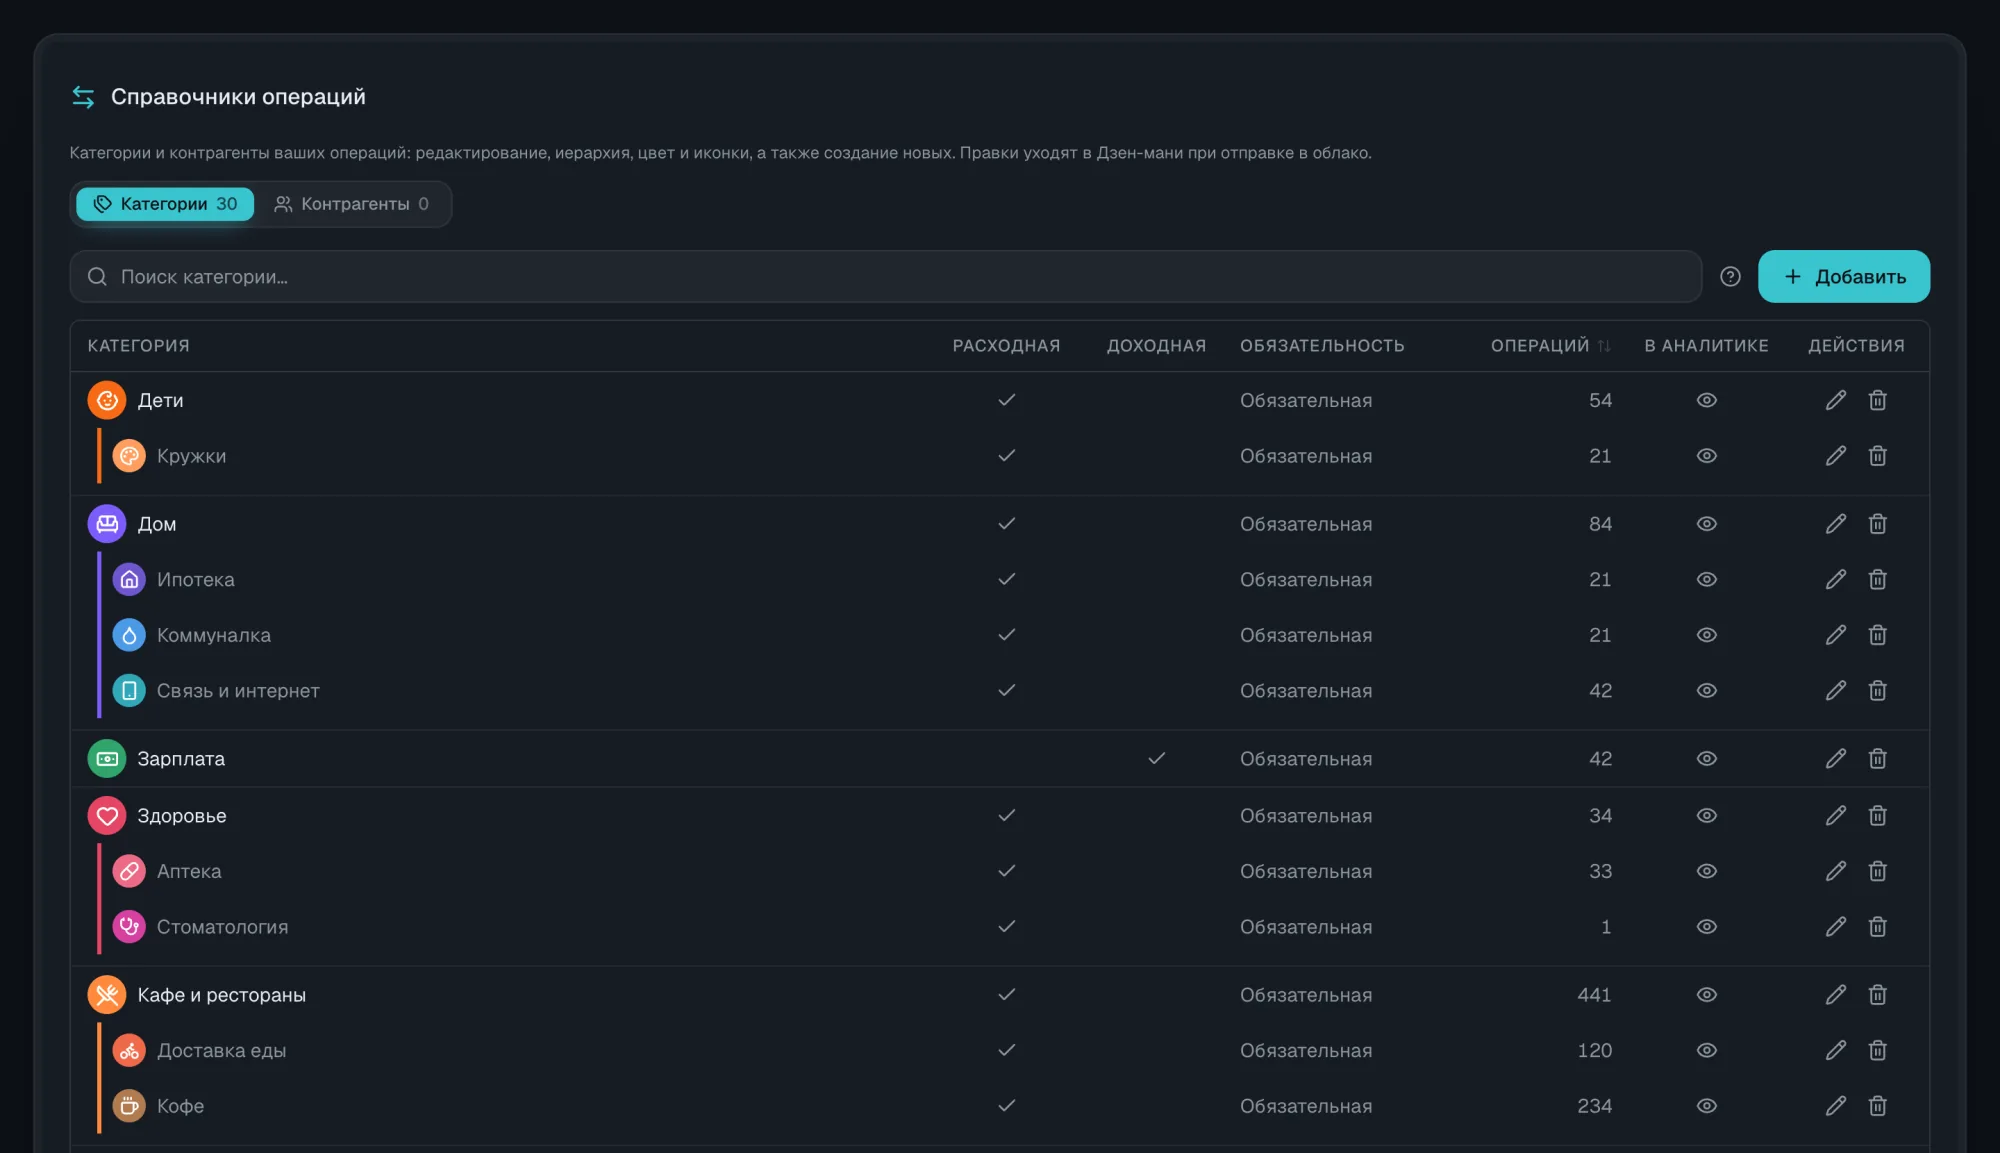The image size is (2000, 1153).
Task: Toggle analytics eye for Аптека
Action: [x=1706, y=871]
